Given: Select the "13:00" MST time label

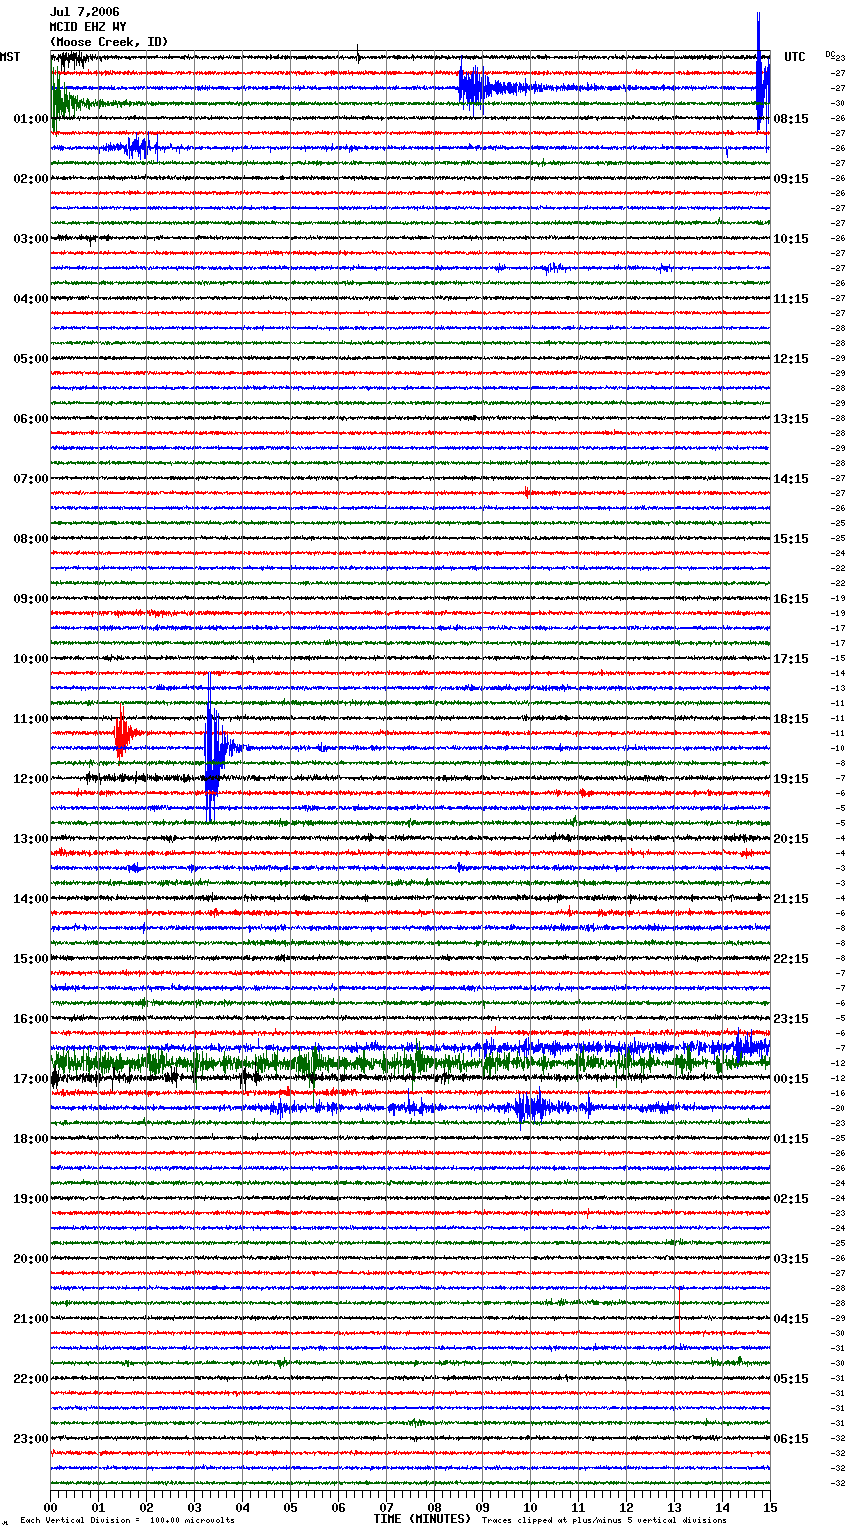Looking at the screenshot, I should point(31,839).
